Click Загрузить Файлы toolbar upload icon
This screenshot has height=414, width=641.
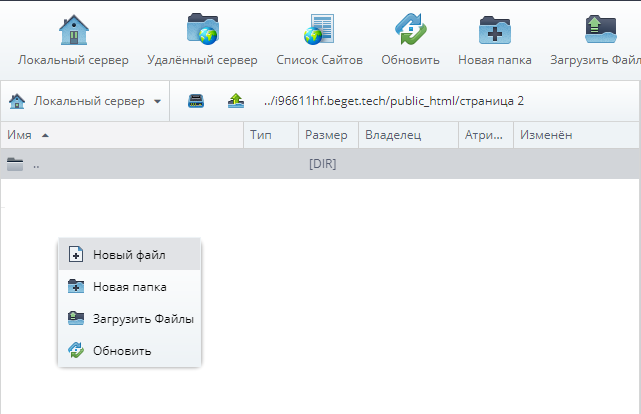pyautogui.click(x=601, y=29)
